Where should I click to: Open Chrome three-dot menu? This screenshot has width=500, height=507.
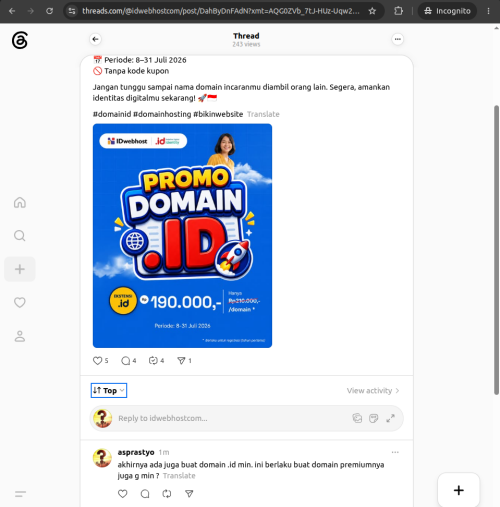488,11
